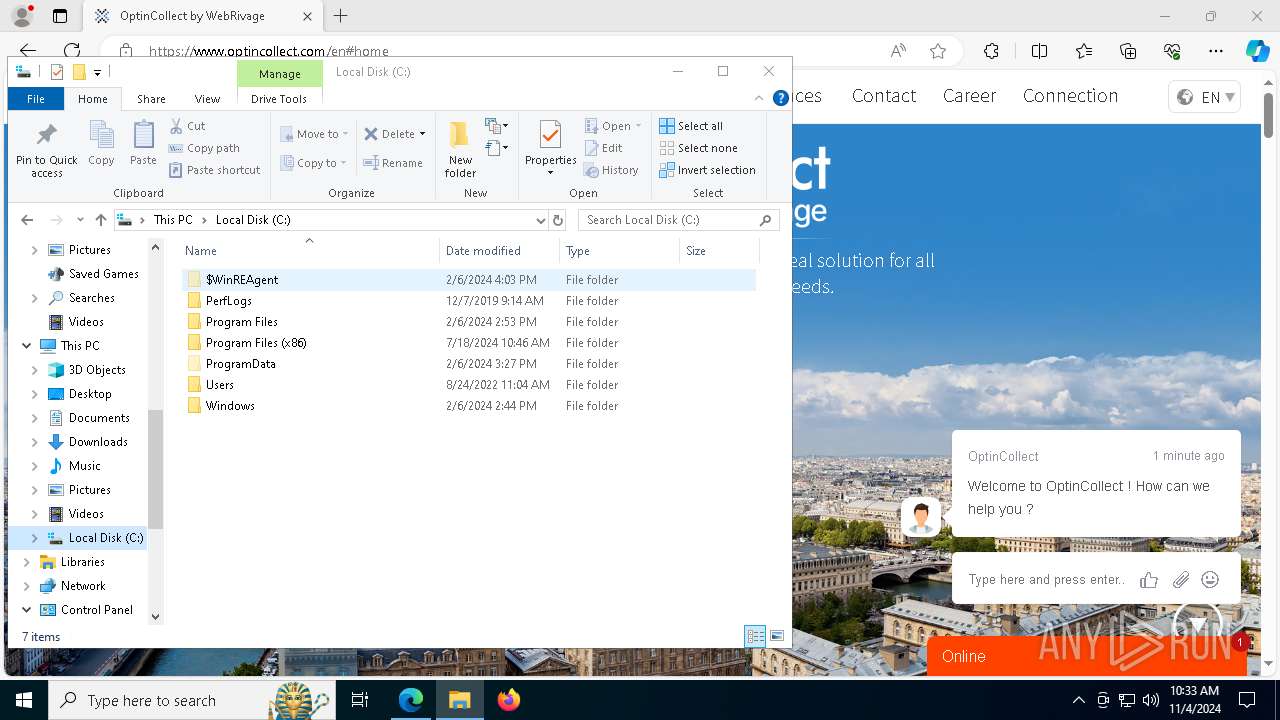This screenshot has height=720, width=1280.
Task: Click Select all in ribbon
Action: pos(691,126)
